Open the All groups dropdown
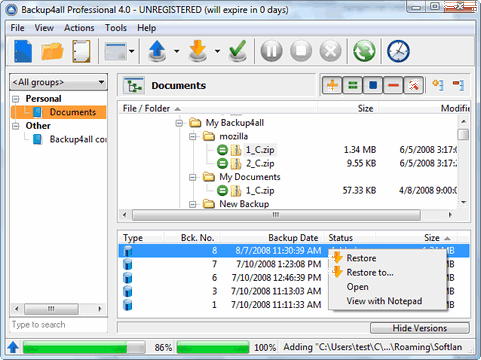Image resolution: width=481 pixels, height=360 pixels. pos(59,82)
